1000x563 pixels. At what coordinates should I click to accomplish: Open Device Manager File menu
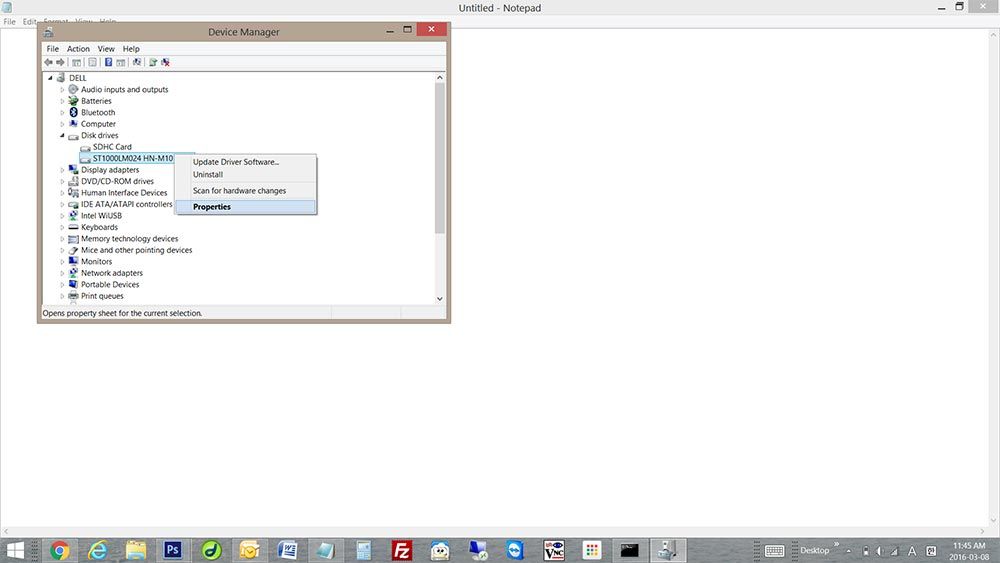pos(52,48)
